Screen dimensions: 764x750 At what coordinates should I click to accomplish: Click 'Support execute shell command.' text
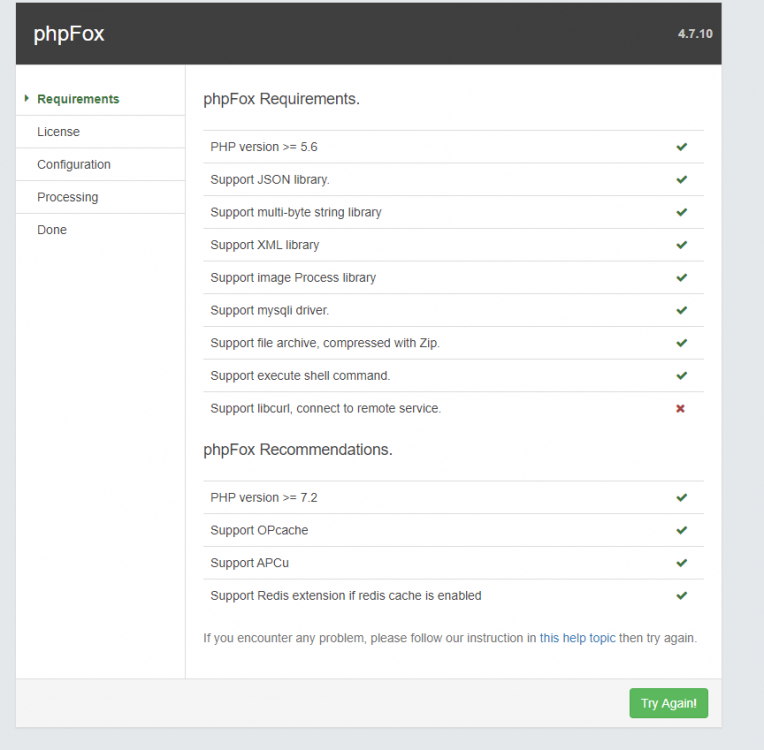tap(300, 375)
